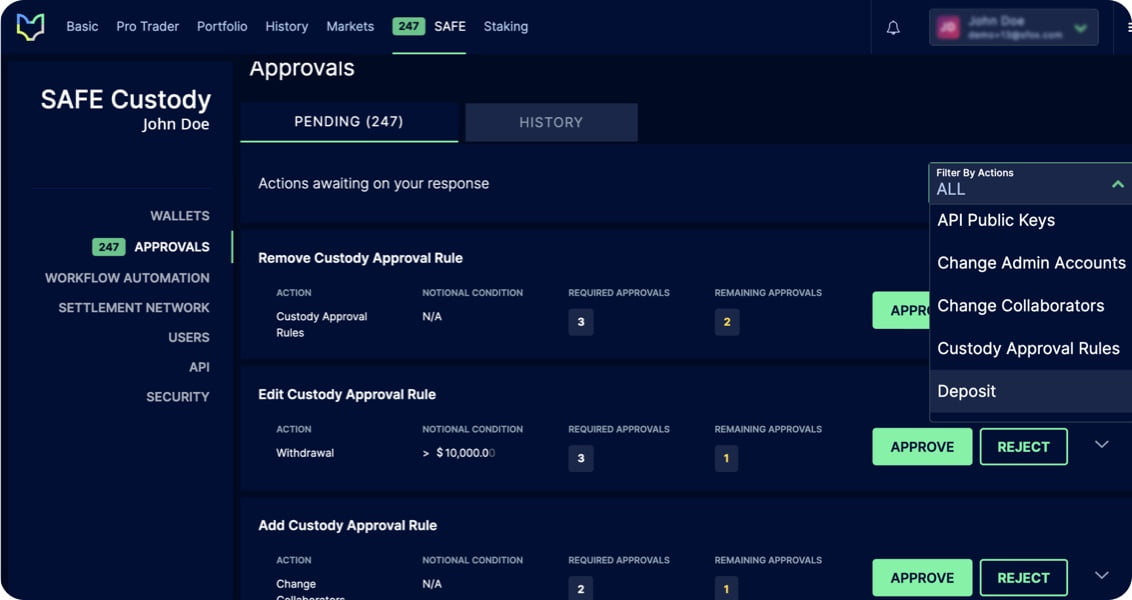Navigate to Settlement Network in sidebar
This screenshot has width=1132, height=600.
coord(134,308)
